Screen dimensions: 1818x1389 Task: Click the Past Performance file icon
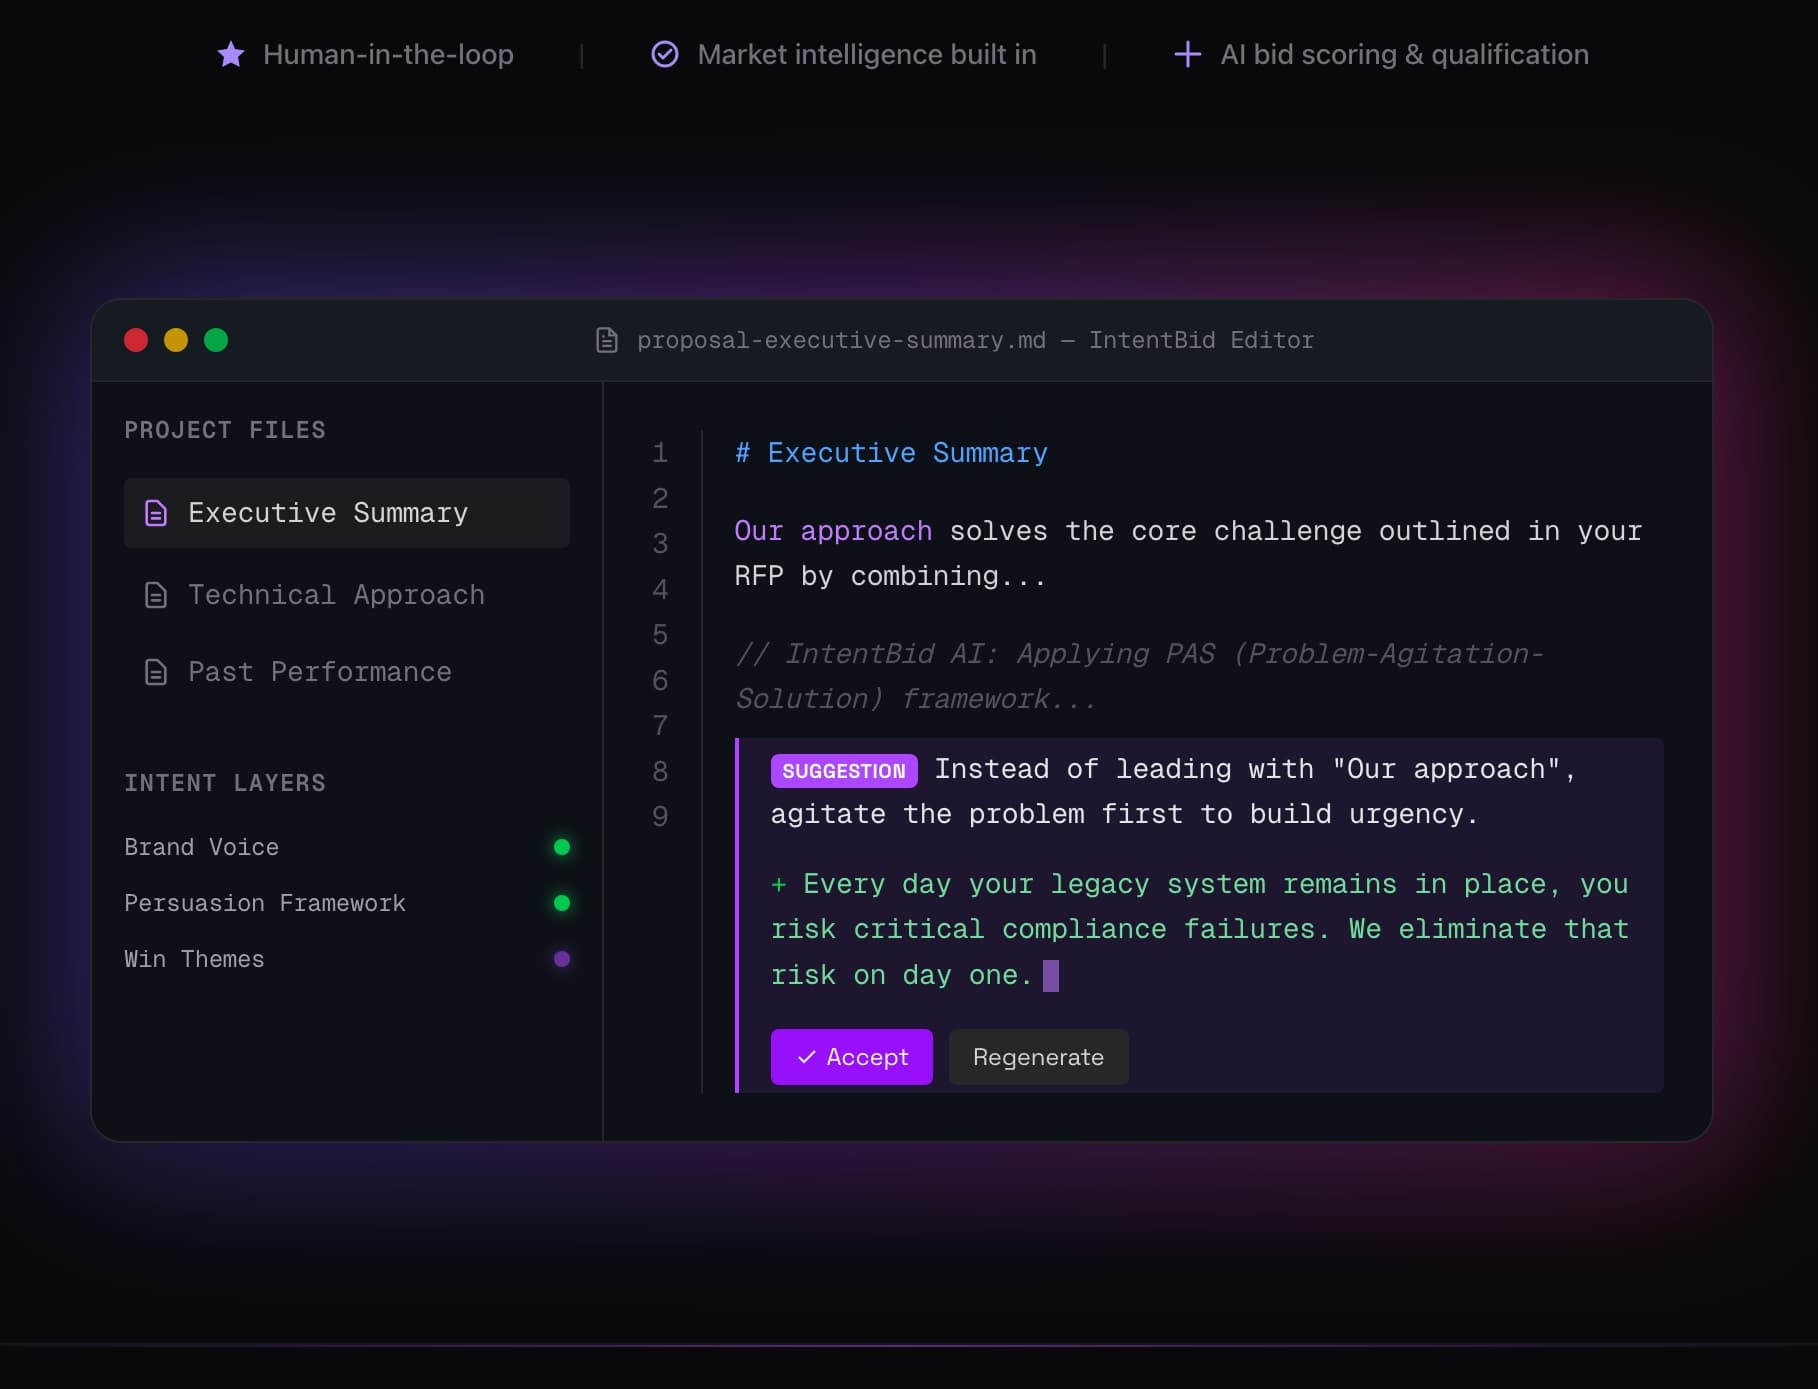click(x=156, y=672)
